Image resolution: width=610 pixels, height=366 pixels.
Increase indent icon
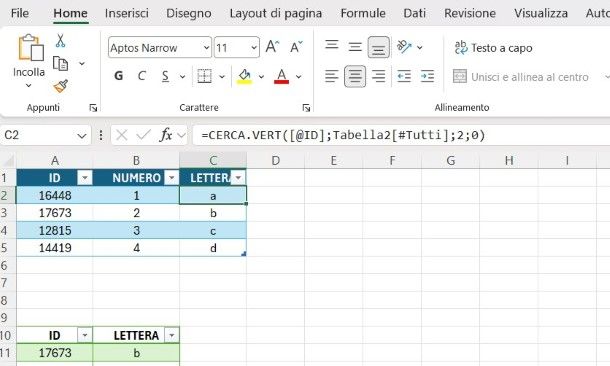427,76
